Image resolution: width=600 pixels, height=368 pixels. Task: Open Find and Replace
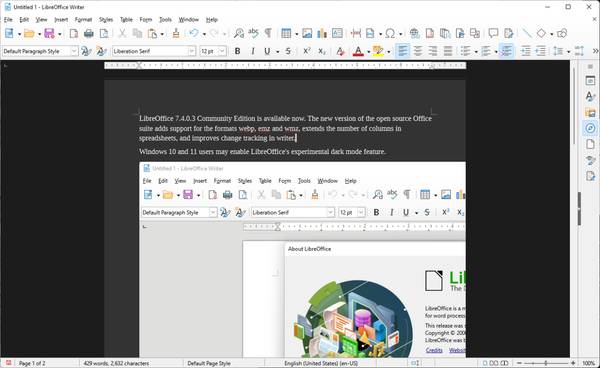239,34
